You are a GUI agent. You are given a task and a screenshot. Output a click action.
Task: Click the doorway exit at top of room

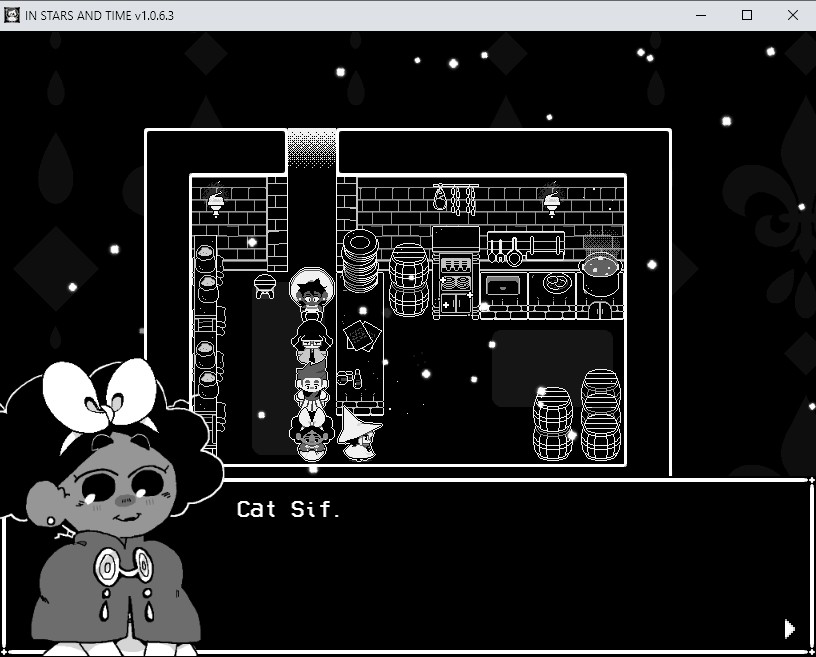click(312, 148)
